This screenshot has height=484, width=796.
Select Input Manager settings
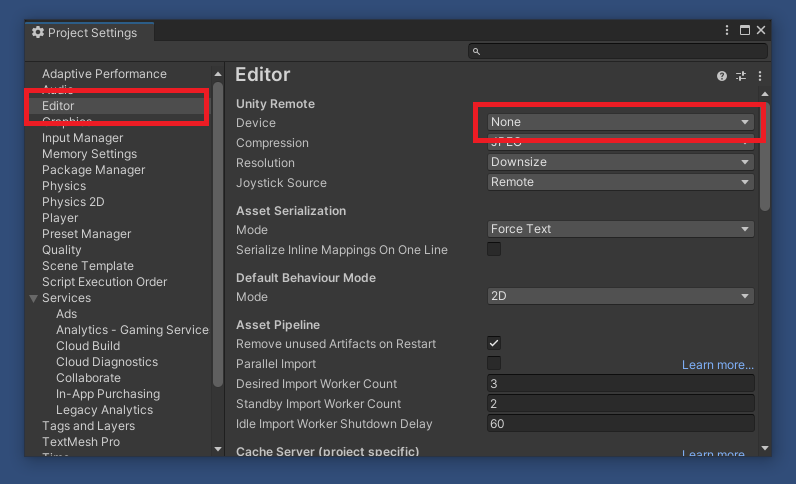point(82,138)
